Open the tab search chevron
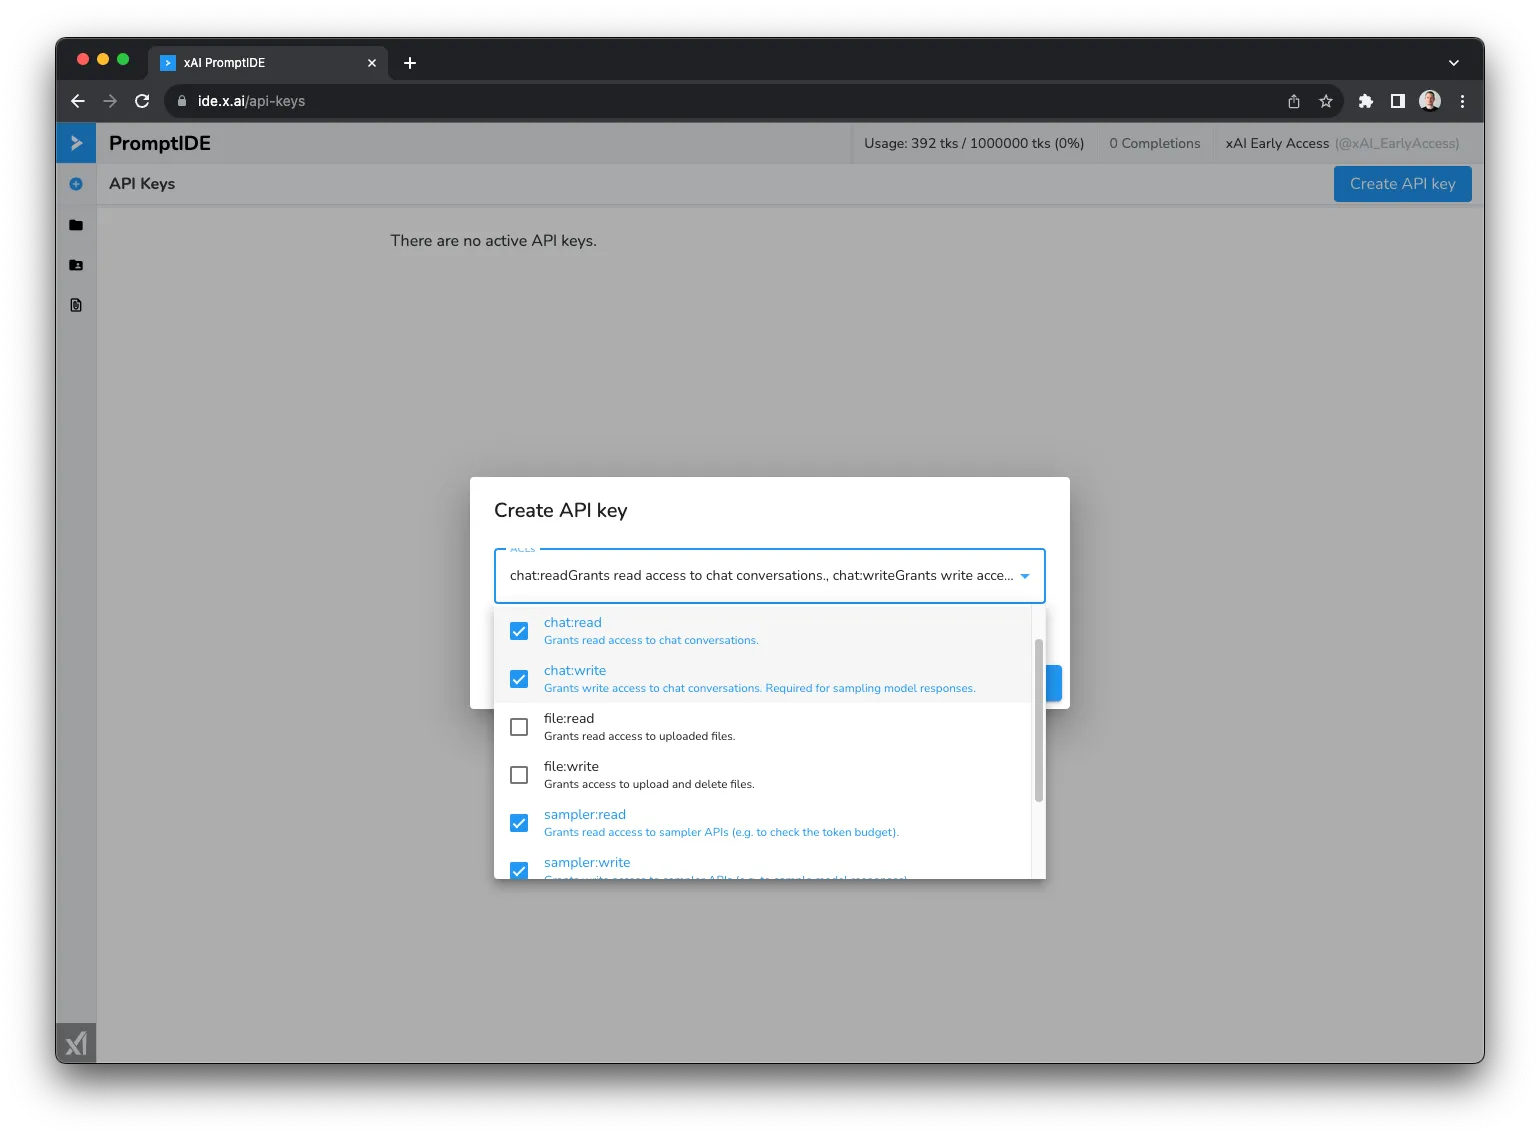This screenshot has height=1137, width=1540. 1454,63
